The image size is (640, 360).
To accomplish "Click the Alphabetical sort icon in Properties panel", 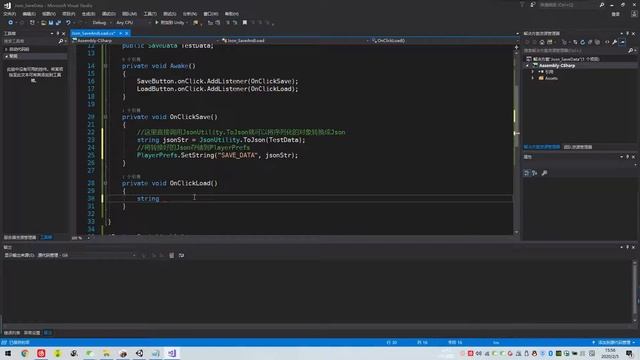I will pyautogui.click(x=534, y=173).
